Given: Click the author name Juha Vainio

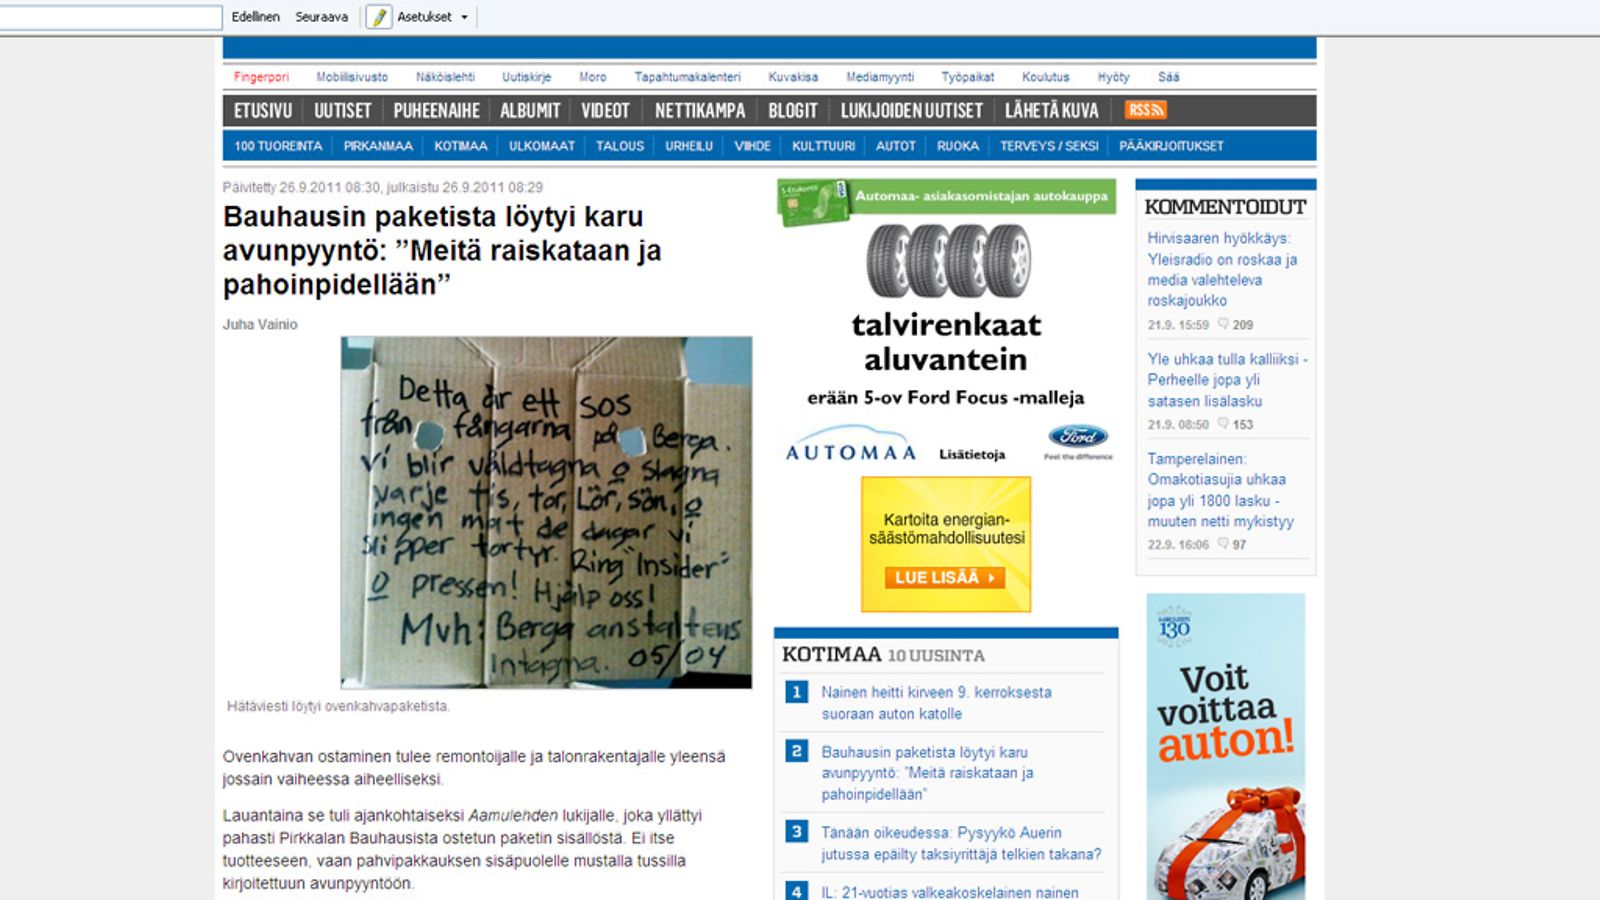Looking at the screenshot, I should point(260,324).
